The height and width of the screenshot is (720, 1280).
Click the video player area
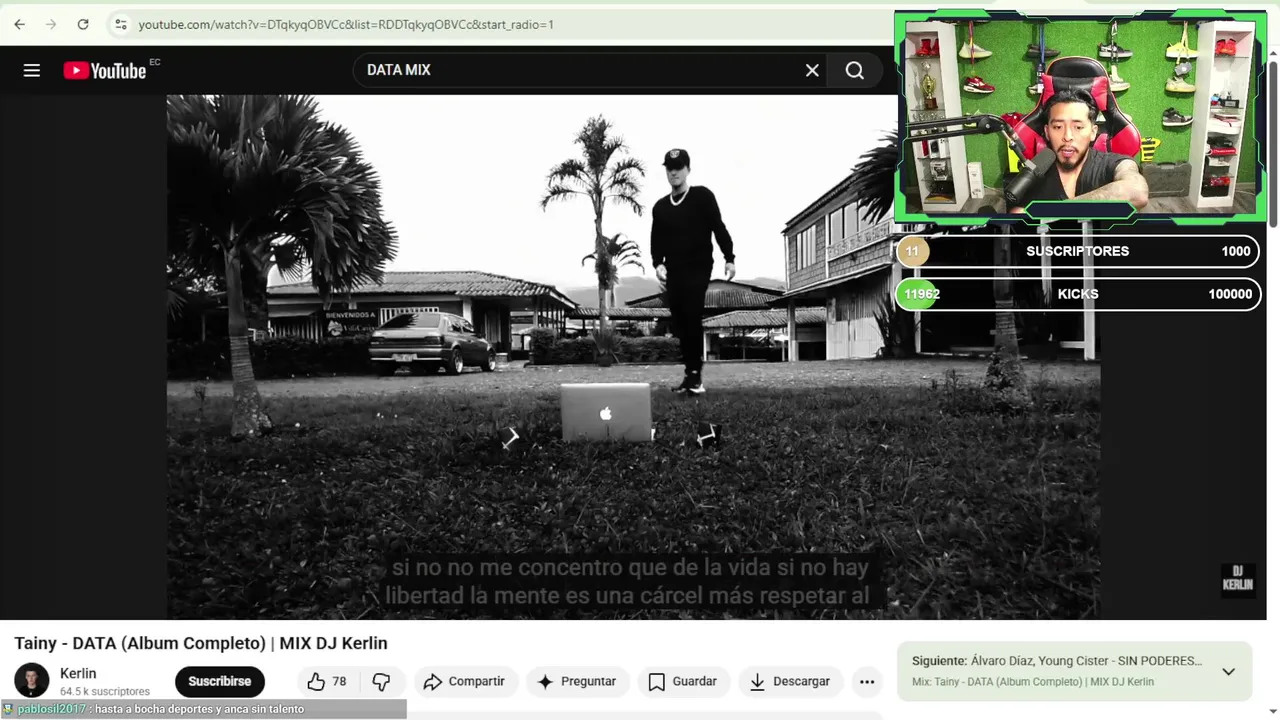(633, 357)
